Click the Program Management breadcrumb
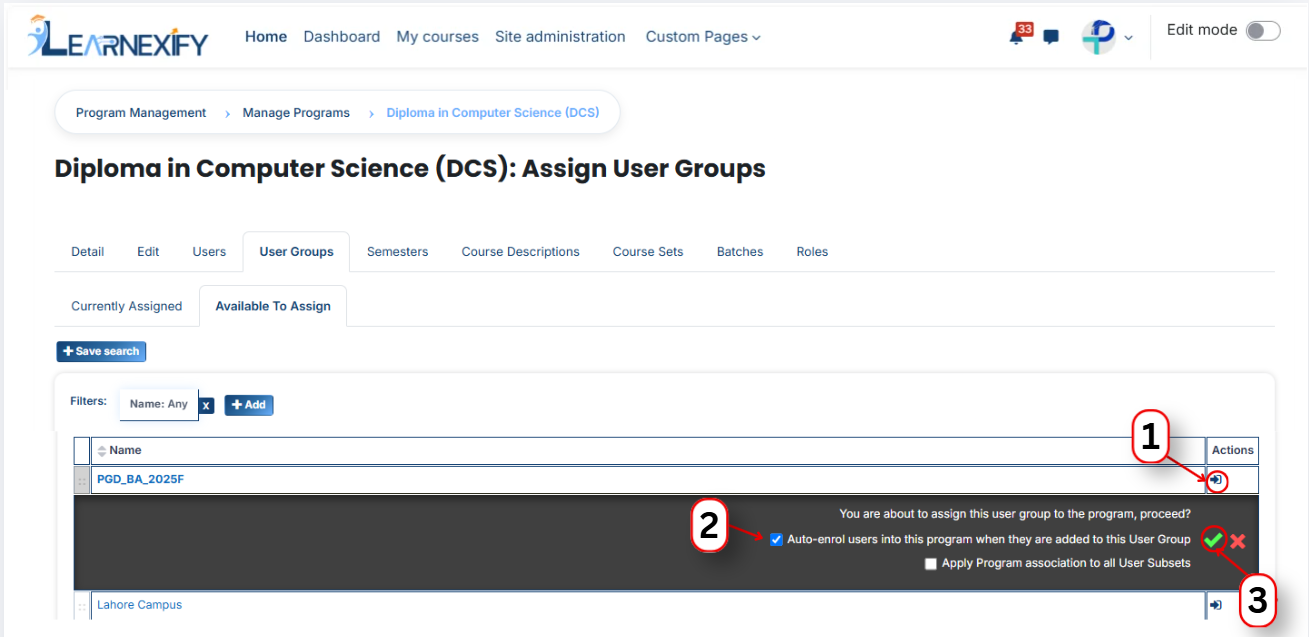This screenshot has height=637, width=1309. point(141,113)
